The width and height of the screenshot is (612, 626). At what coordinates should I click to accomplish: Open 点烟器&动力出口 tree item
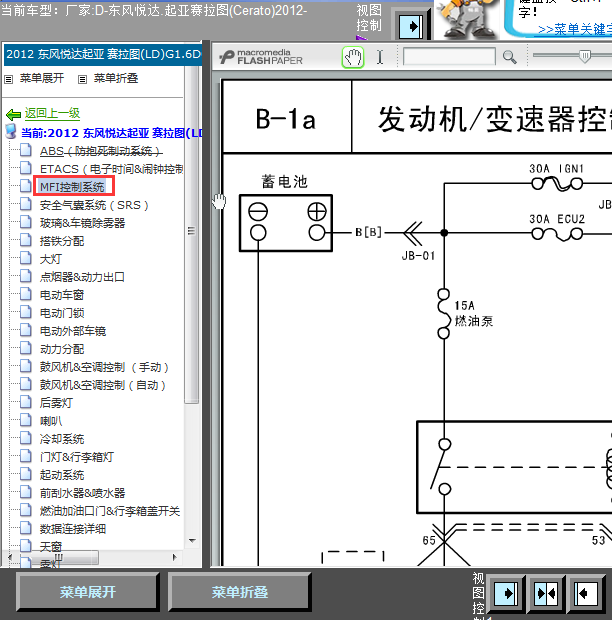pyautogui.click(x=82, y=277)
